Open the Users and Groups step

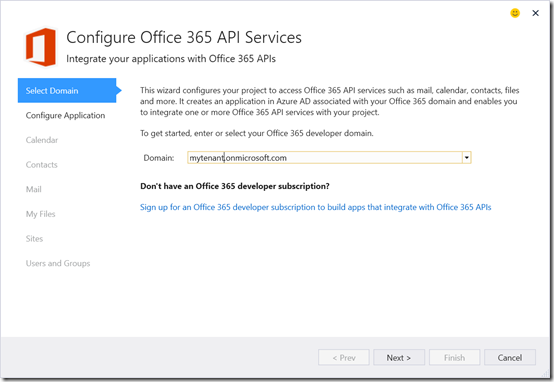[x=58, y=263]
